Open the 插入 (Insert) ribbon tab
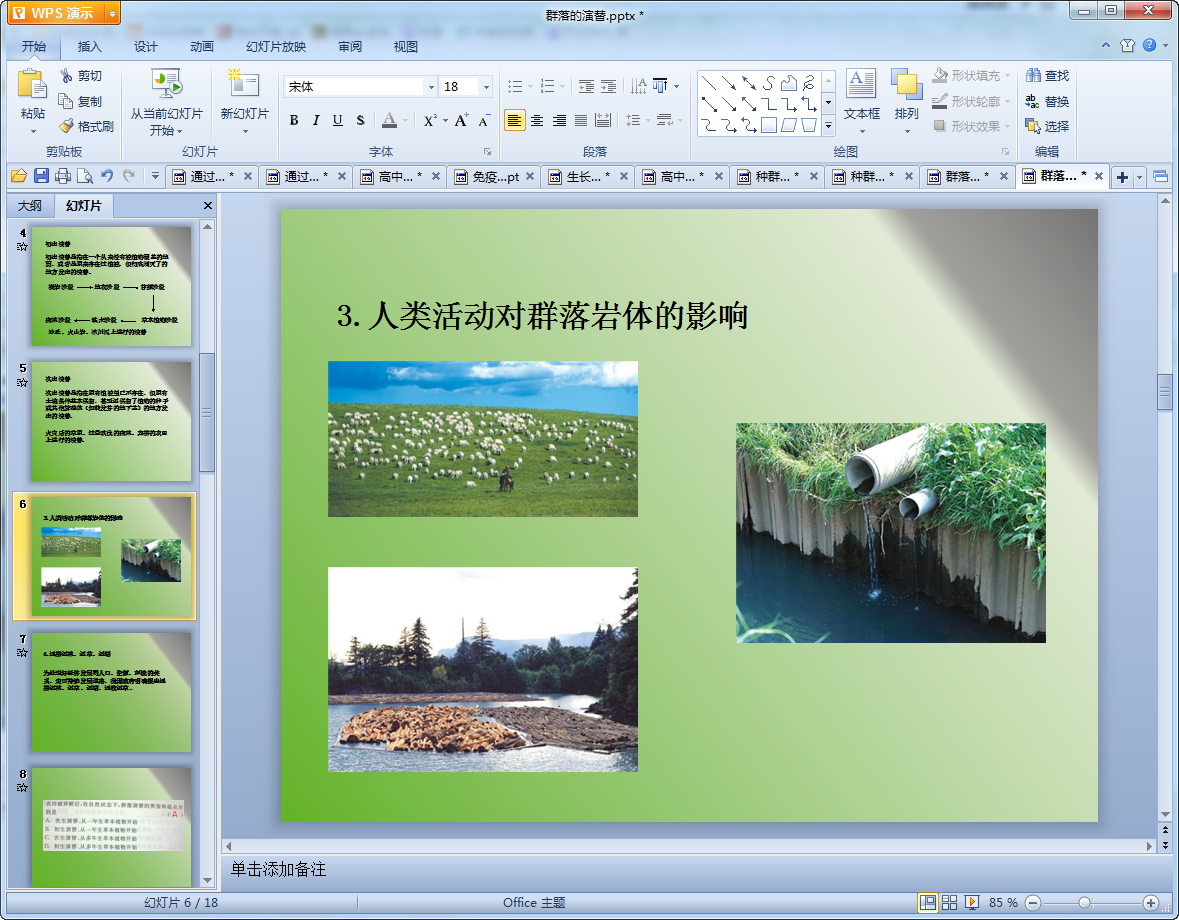 90,47
